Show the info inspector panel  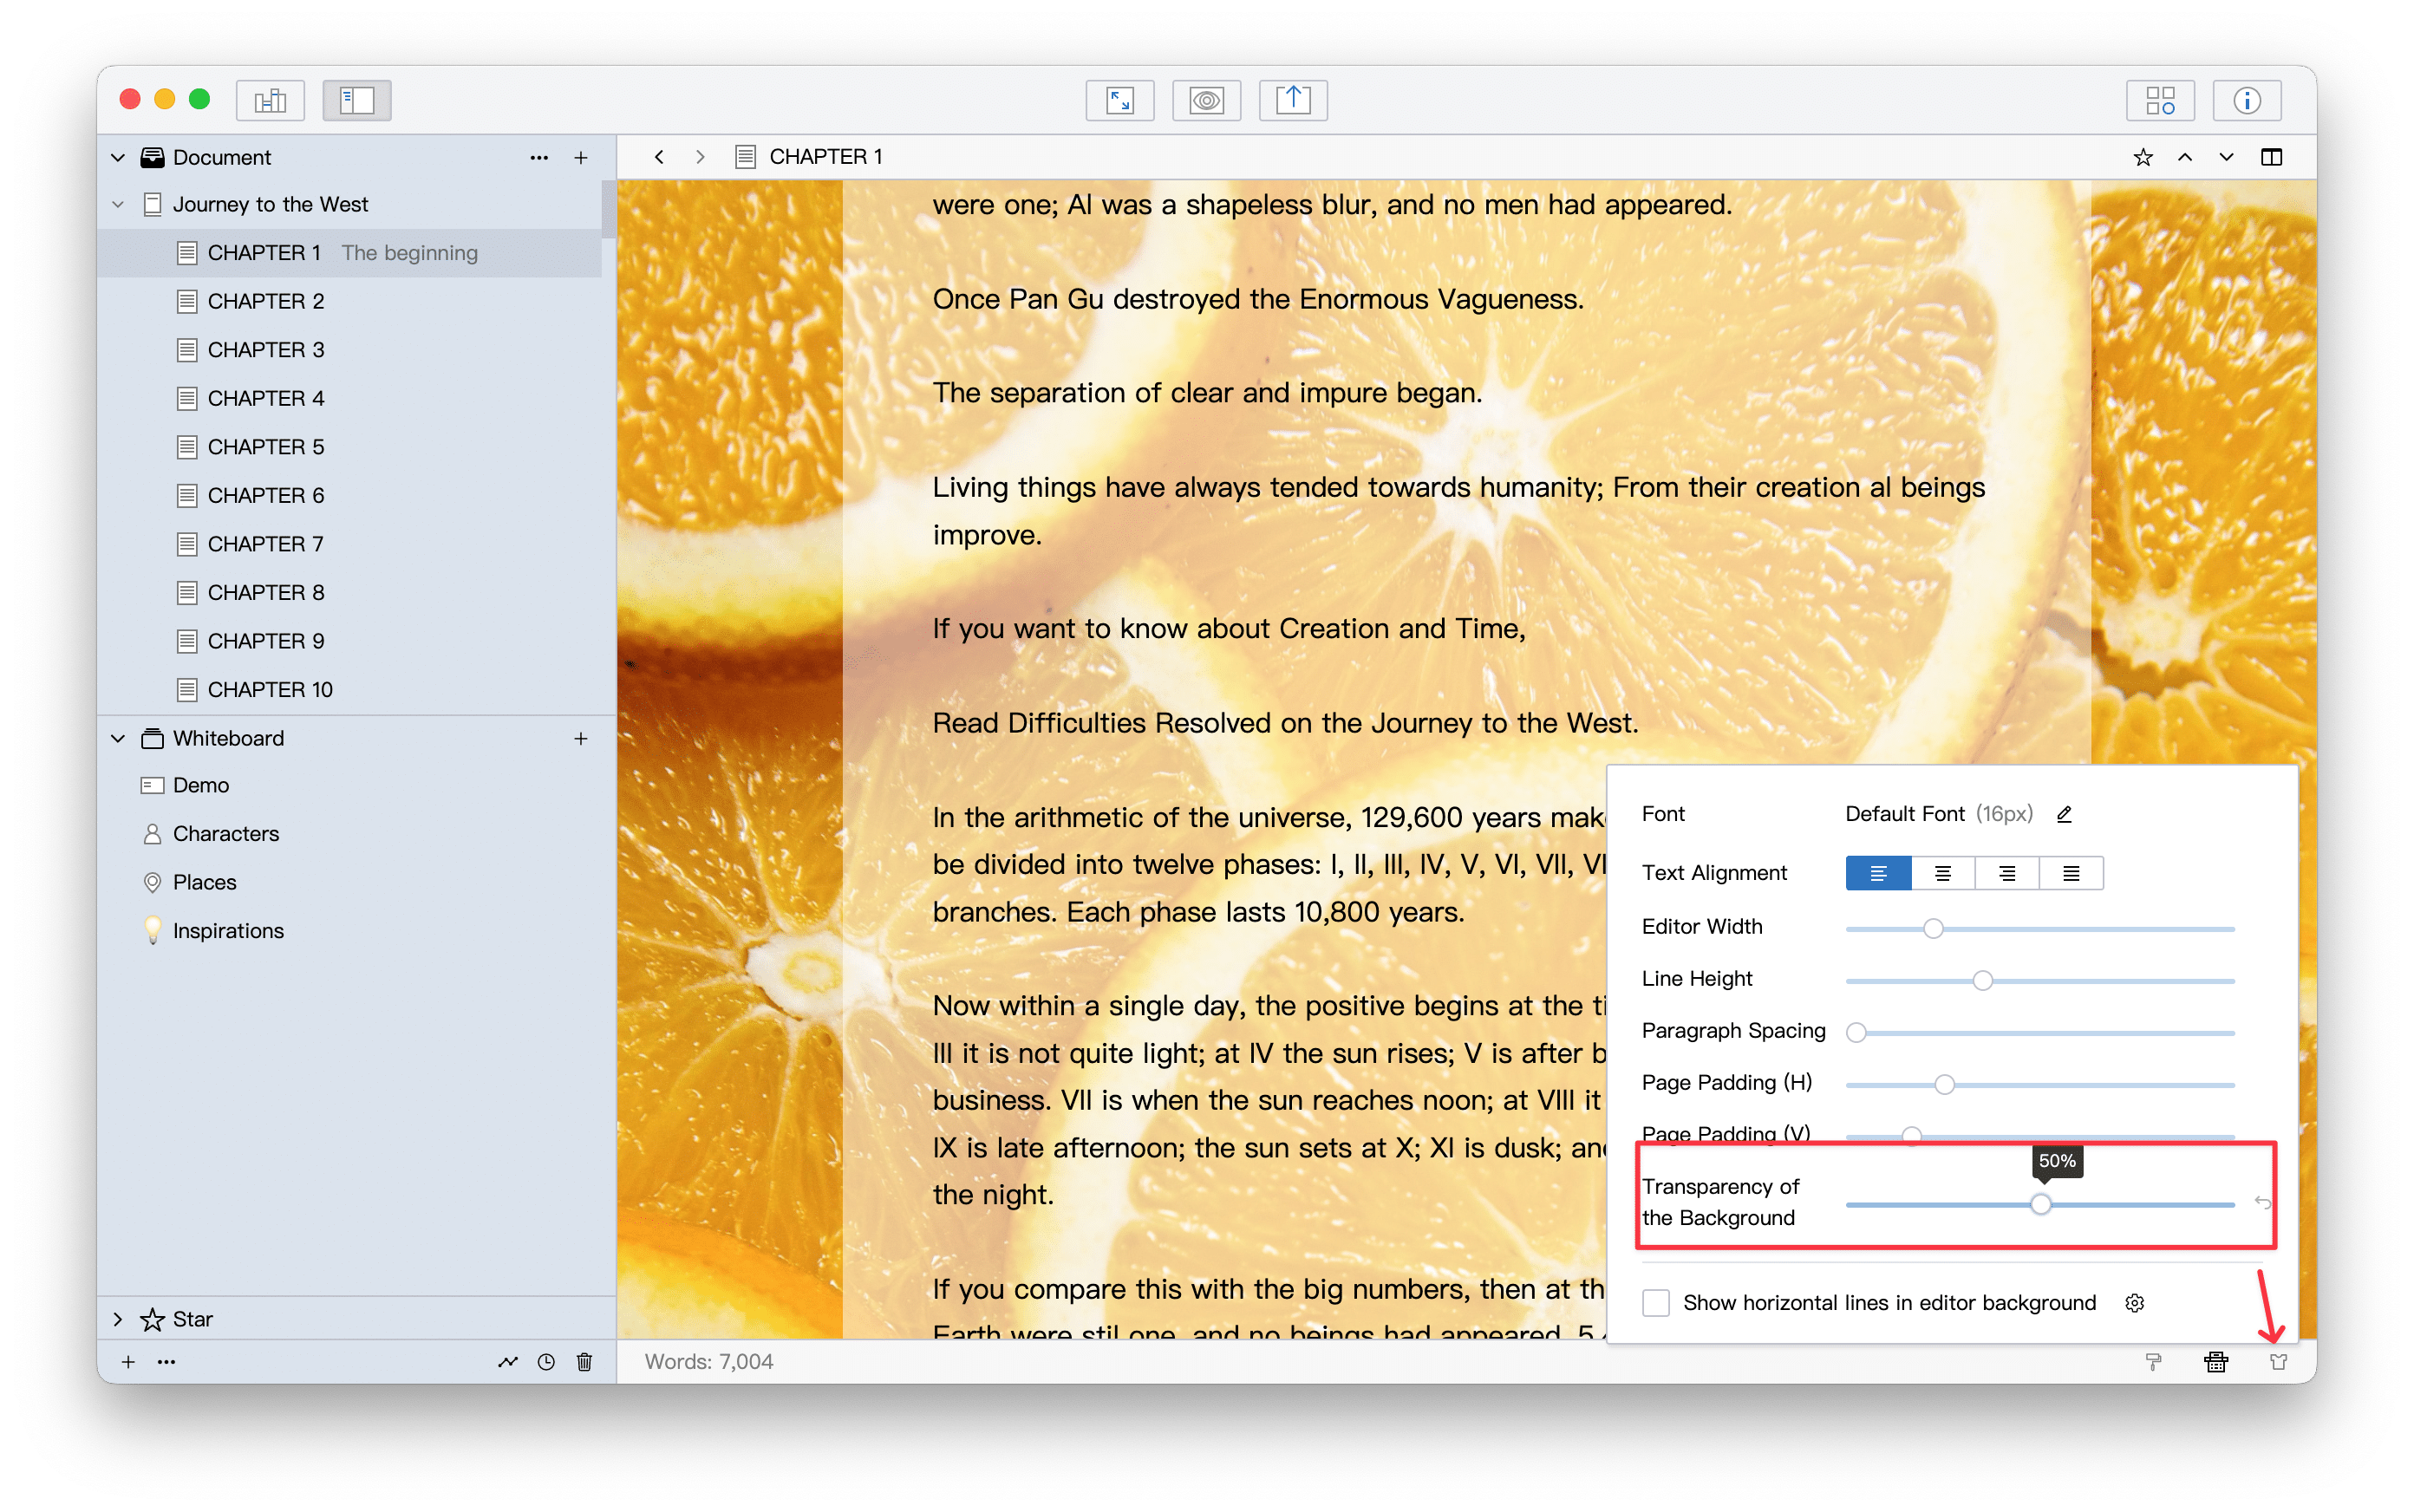(x=2247, y=100)
